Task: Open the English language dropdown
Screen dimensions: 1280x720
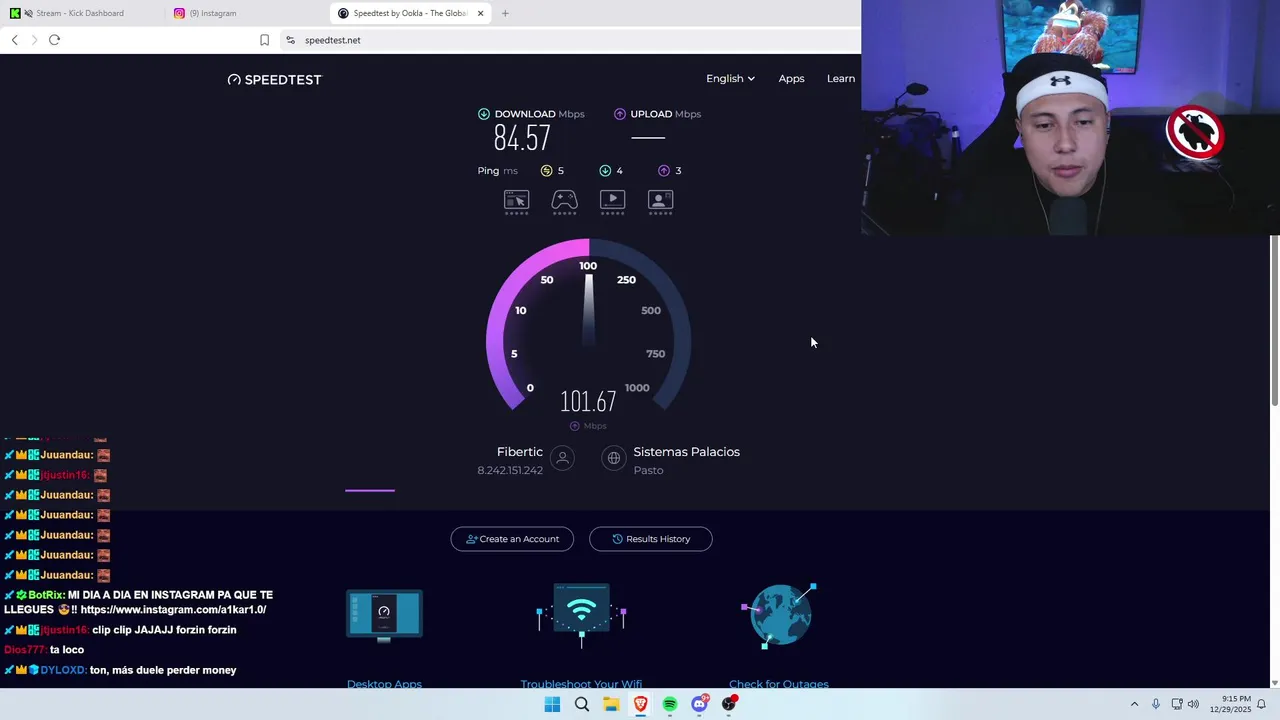Action: (730, 78)
